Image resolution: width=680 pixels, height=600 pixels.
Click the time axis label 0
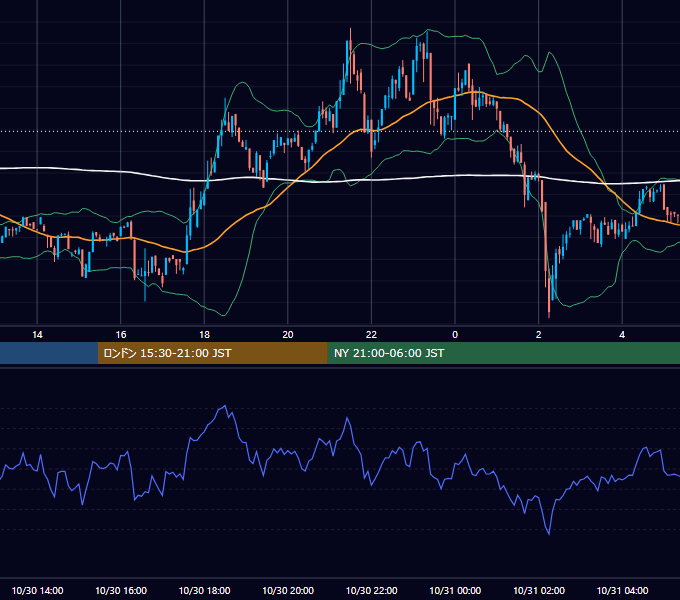(x=455, y=335)
